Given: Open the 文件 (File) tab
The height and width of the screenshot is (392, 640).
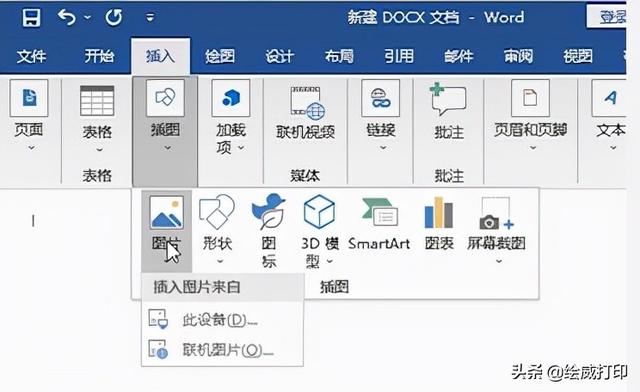Looking at the screenshot, I should [31, 56].
